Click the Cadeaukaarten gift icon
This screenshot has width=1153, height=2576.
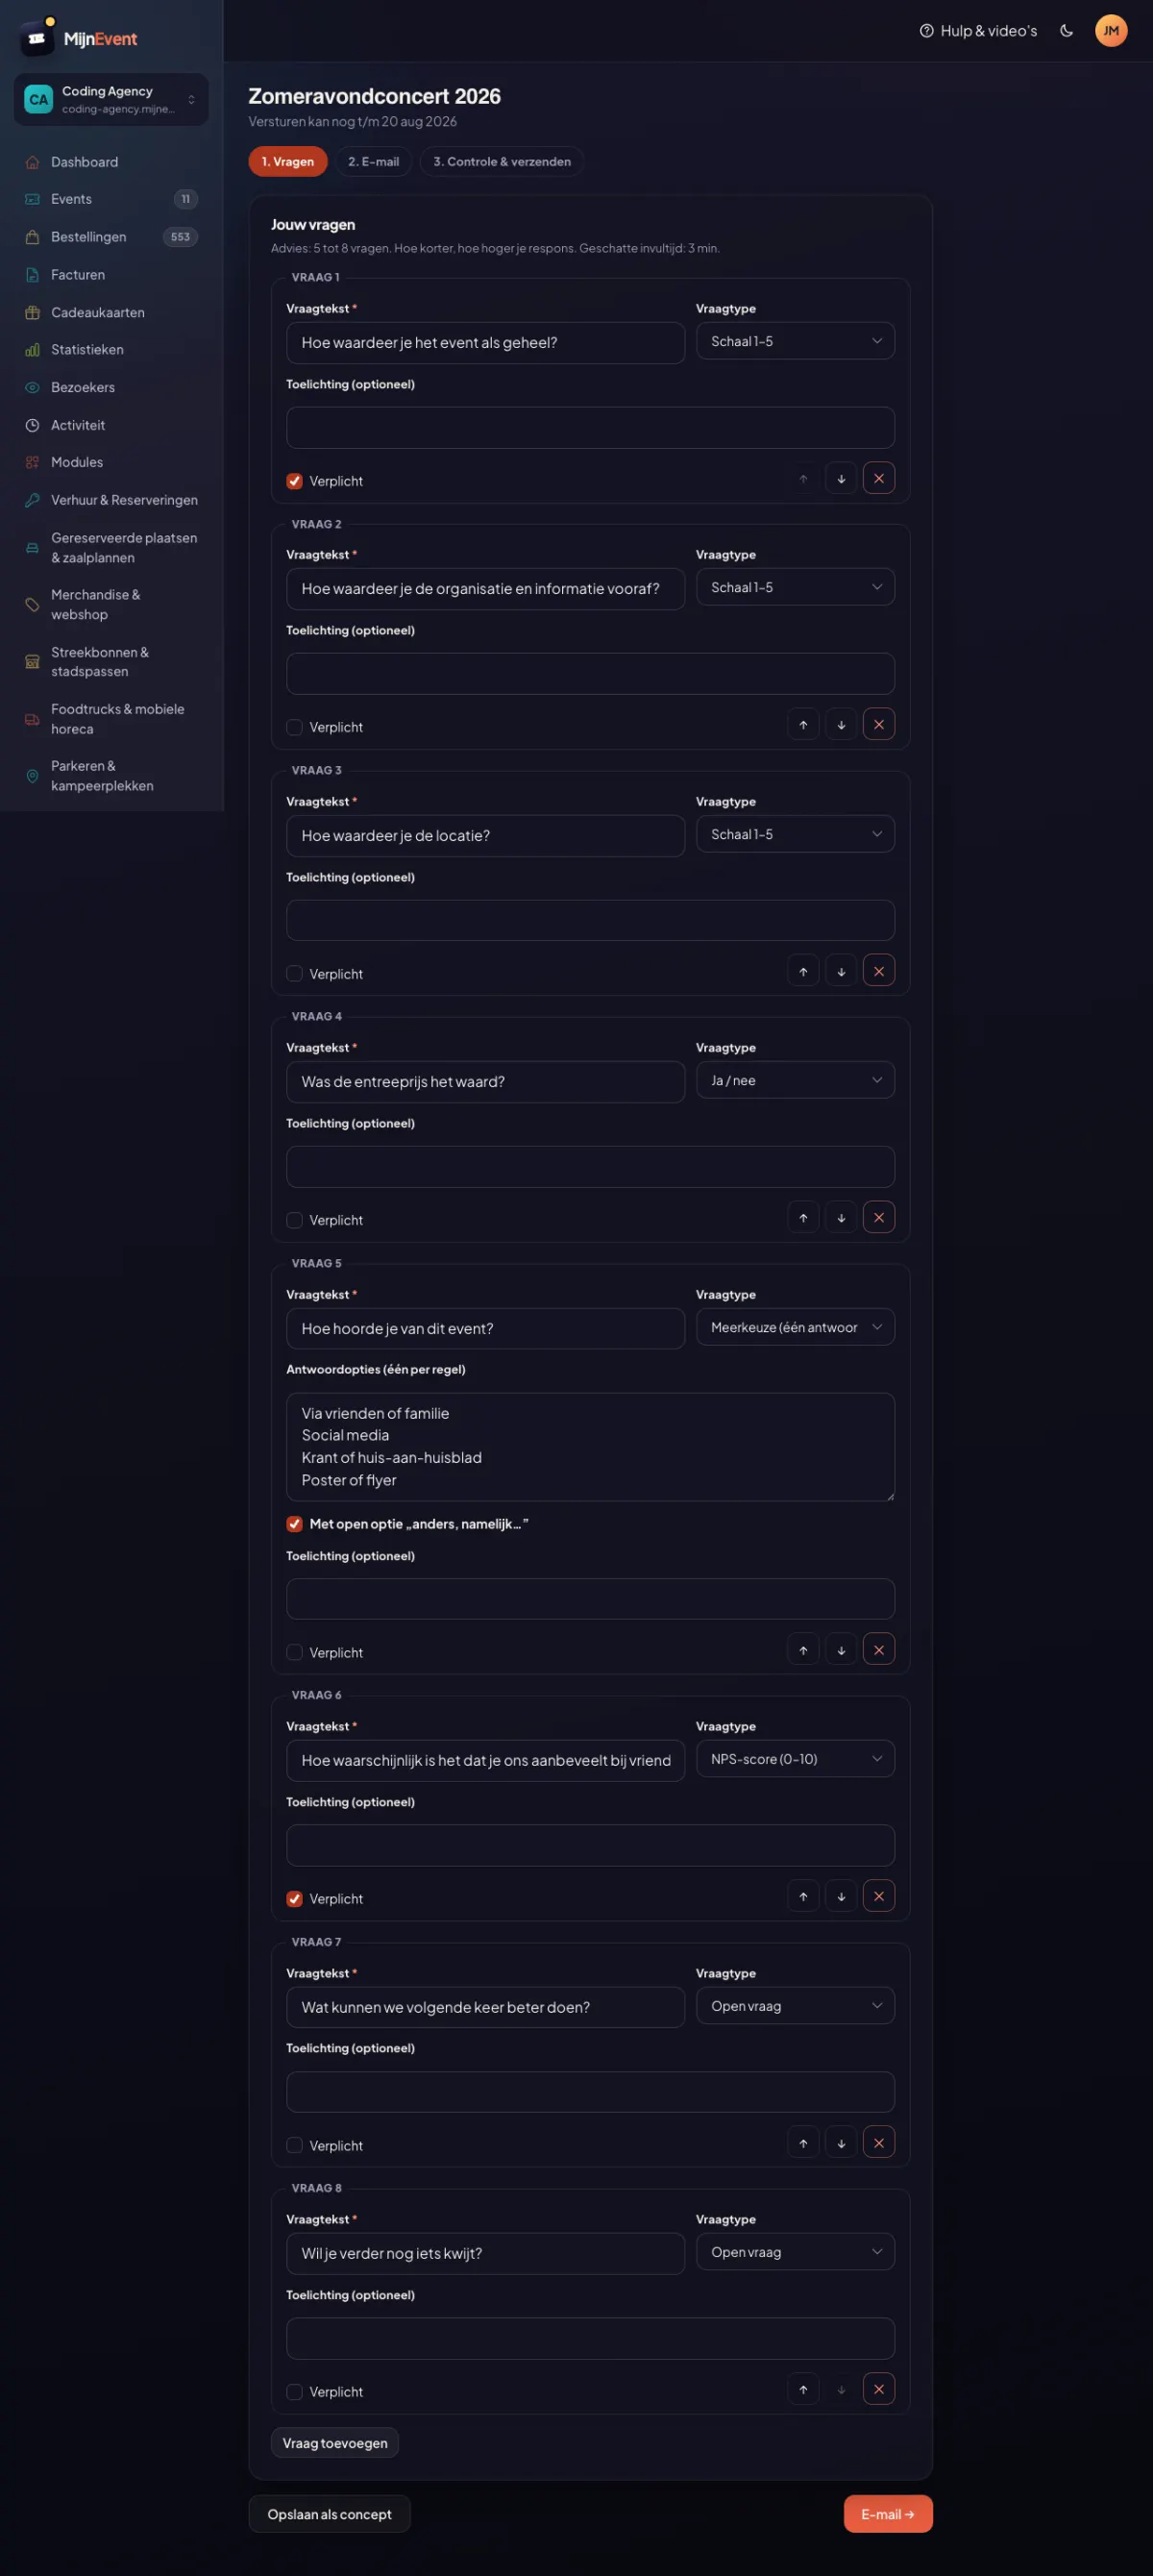pos(32,313)
